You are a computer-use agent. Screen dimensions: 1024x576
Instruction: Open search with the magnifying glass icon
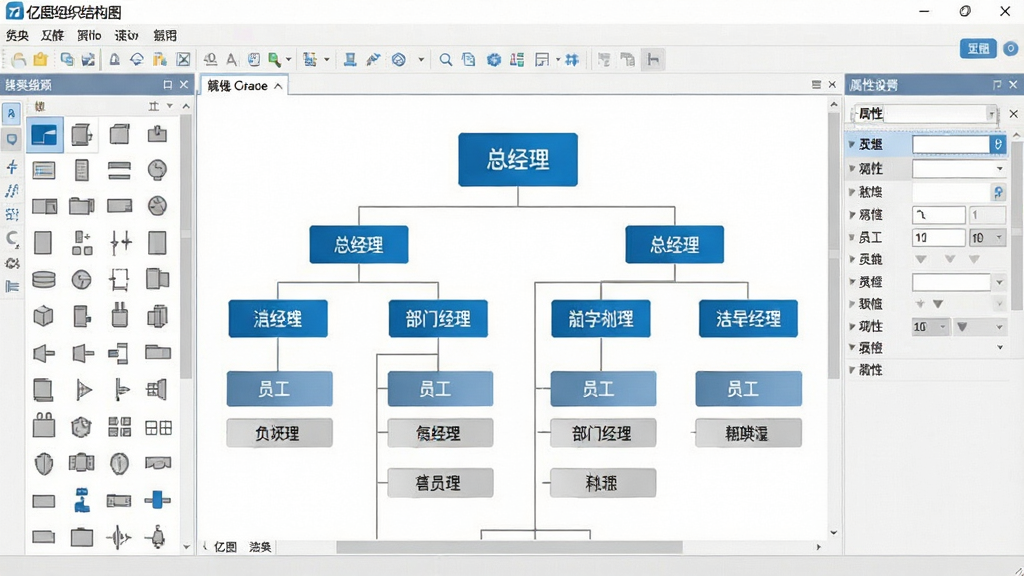[445, 59]
